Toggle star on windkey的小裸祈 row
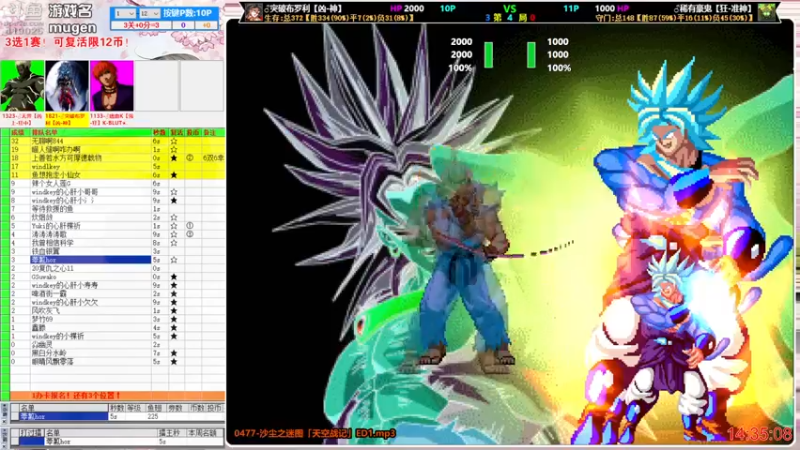 click(x=174, y=336)
